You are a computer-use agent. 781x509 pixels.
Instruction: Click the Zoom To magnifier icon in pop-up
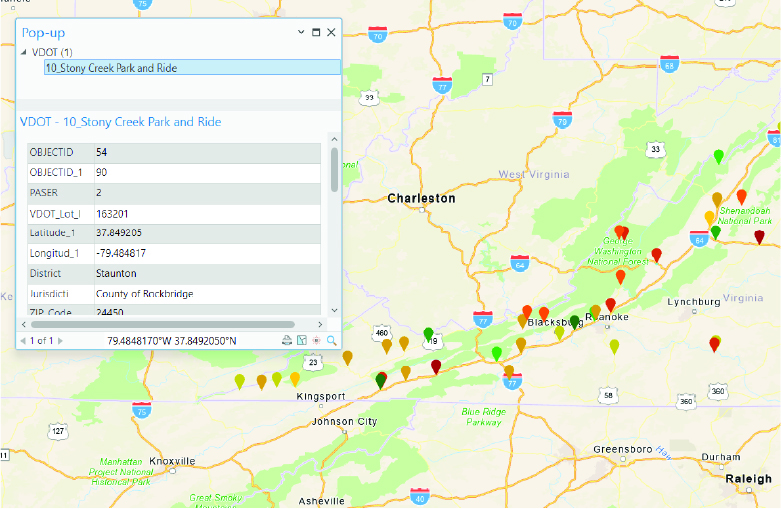click(x=332, y=341)
